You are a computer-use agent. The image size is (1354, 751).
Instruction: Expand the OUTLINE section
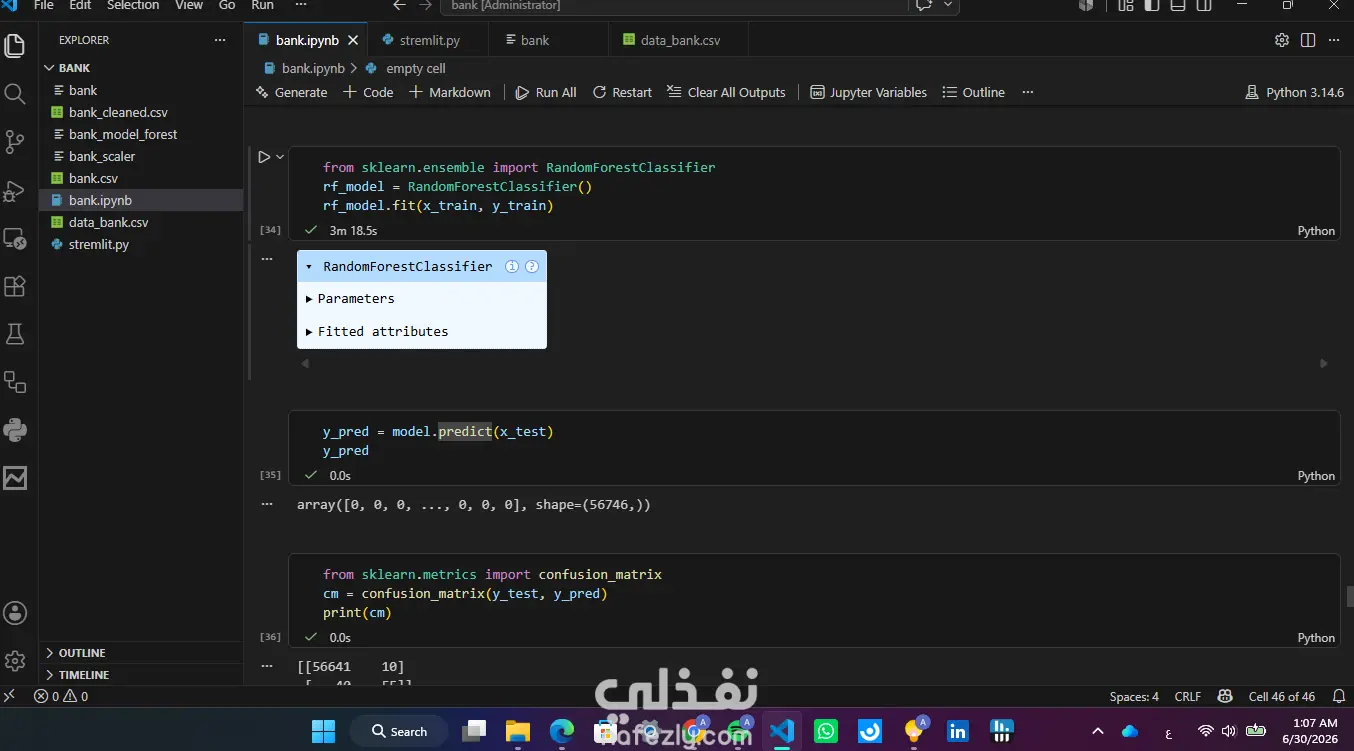coord(140,652)
